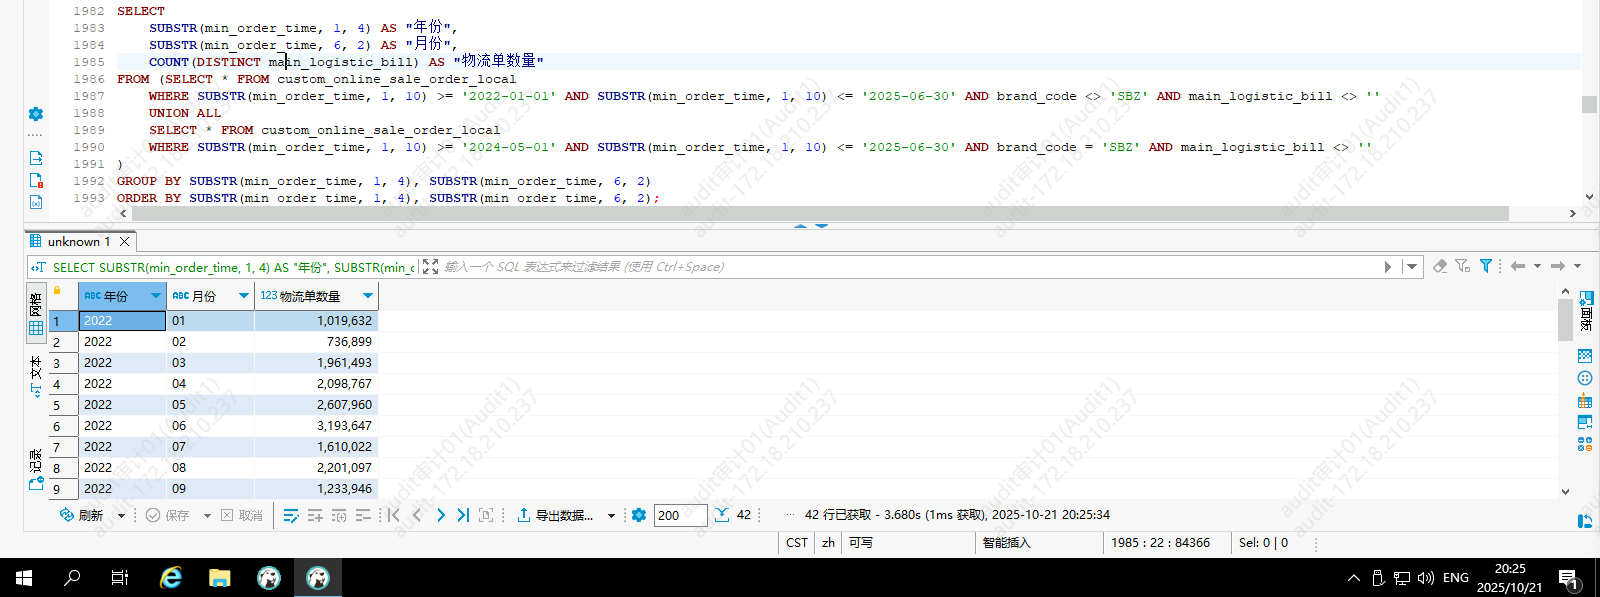Click the 刷新 refresh button
1600x597 pixels.
pyautogui.click(x=82, y=515)
